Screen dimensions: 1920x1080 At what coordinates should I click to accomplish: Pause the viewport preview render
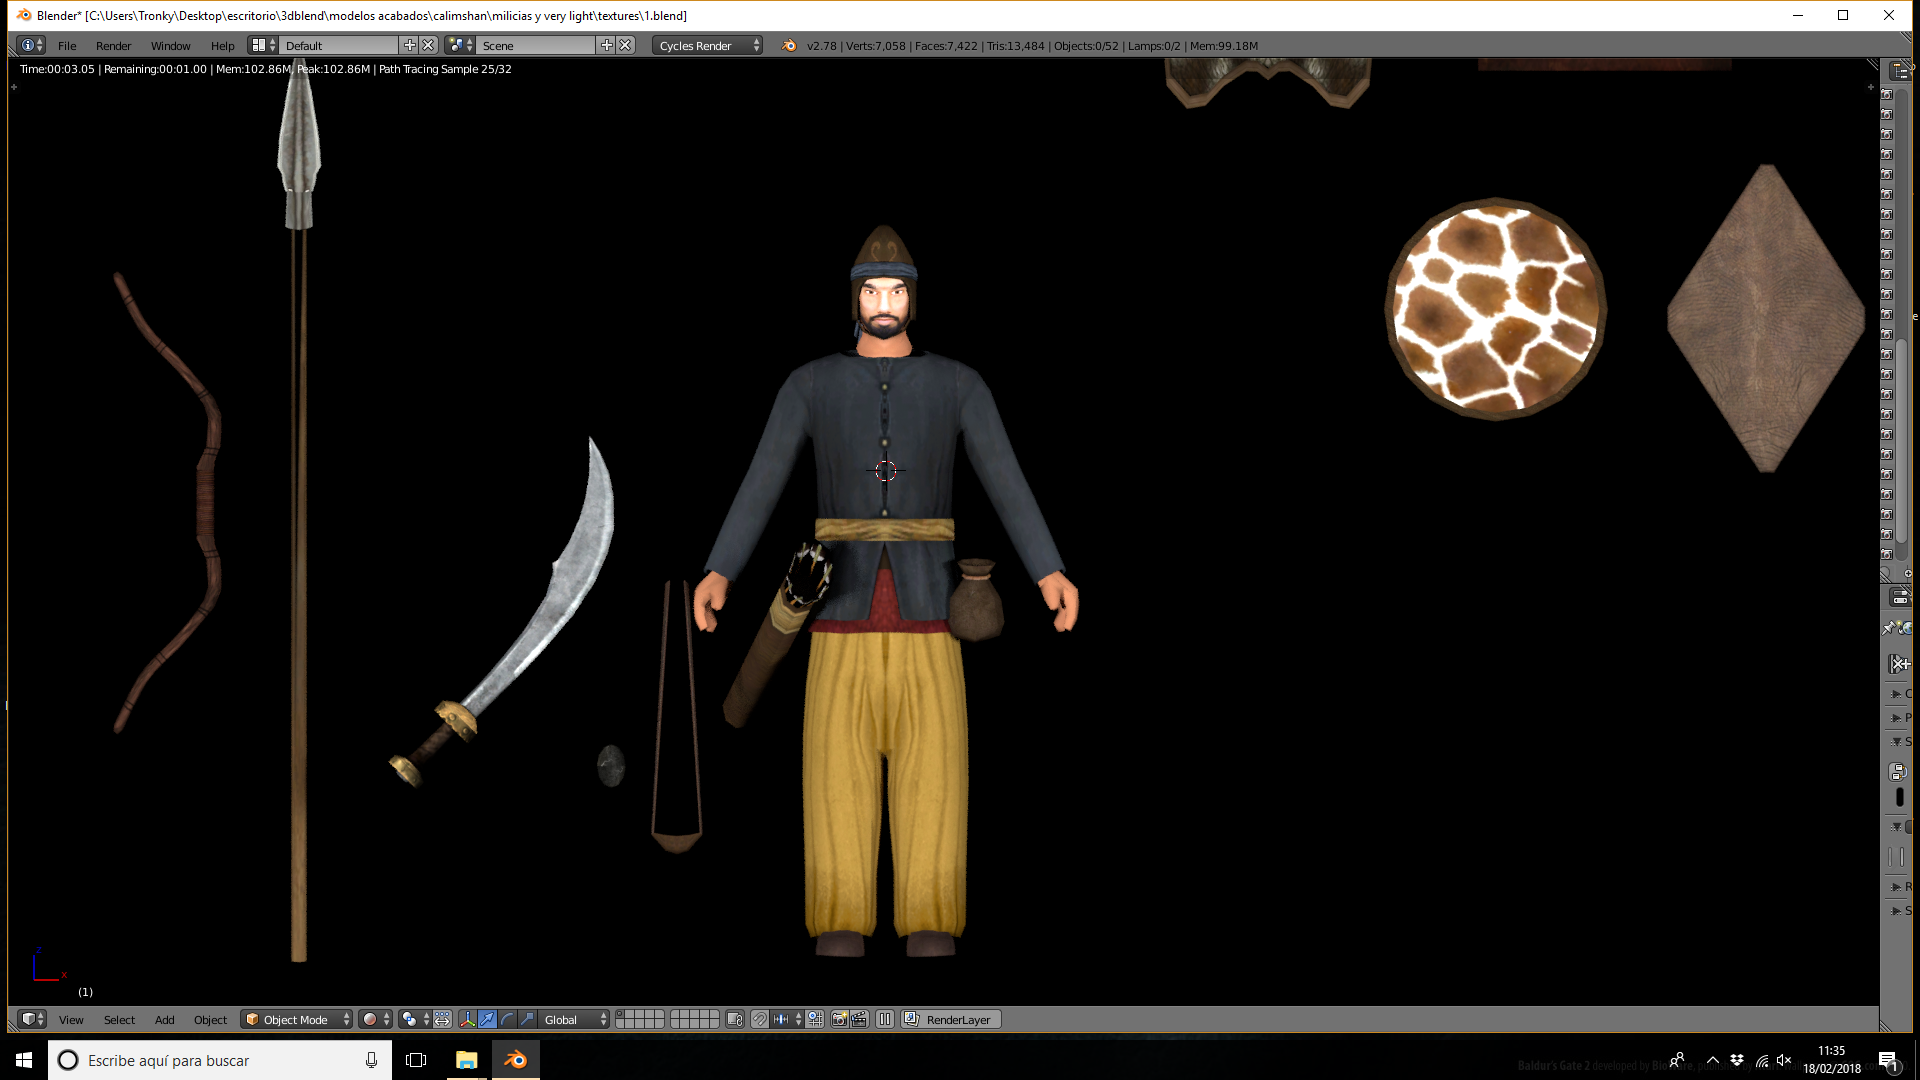[x=884, y=1019]
